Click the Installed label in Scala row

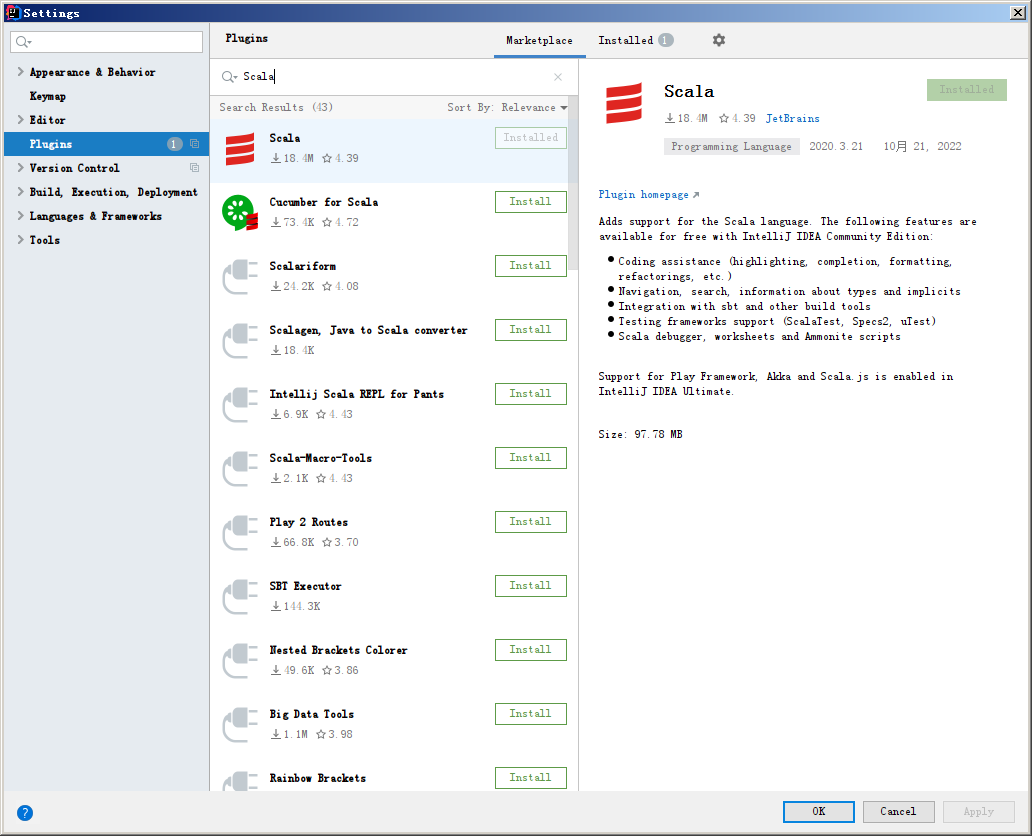pos(530,138)
